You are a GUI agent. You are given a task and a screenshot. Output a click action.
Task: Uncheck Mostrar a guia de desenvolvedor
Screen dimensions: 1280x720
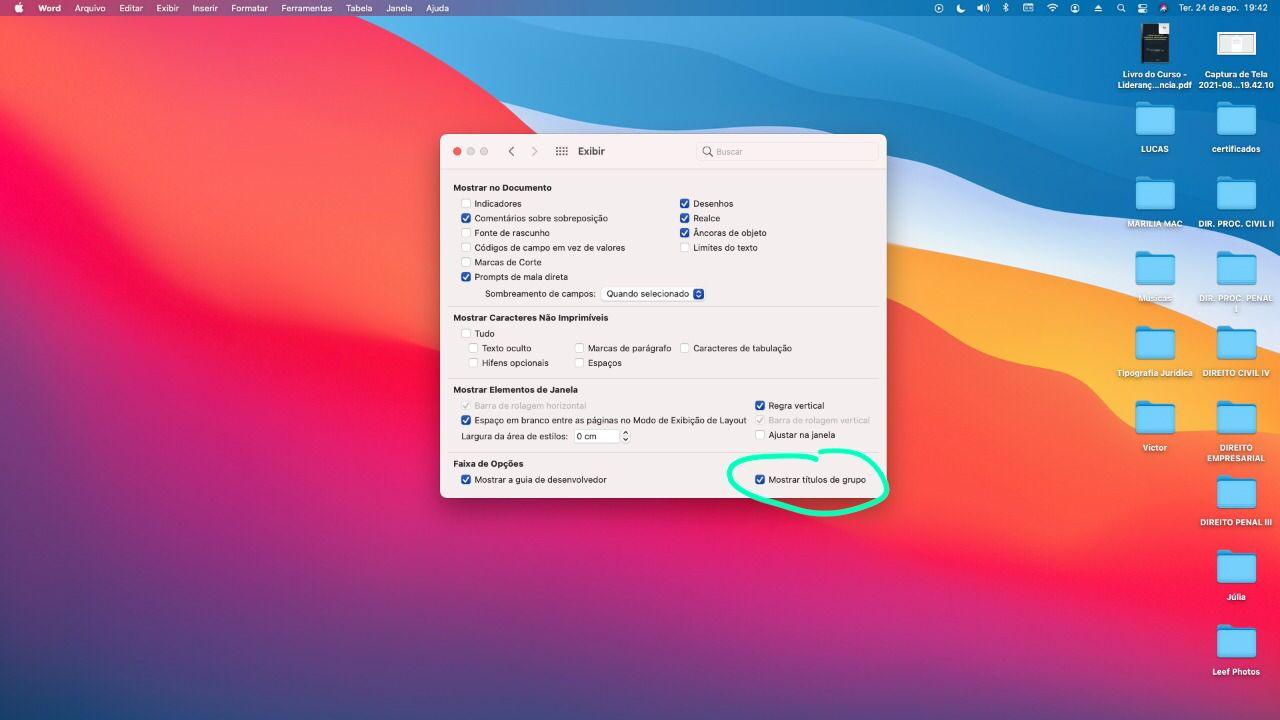click(x=466, y=480)
